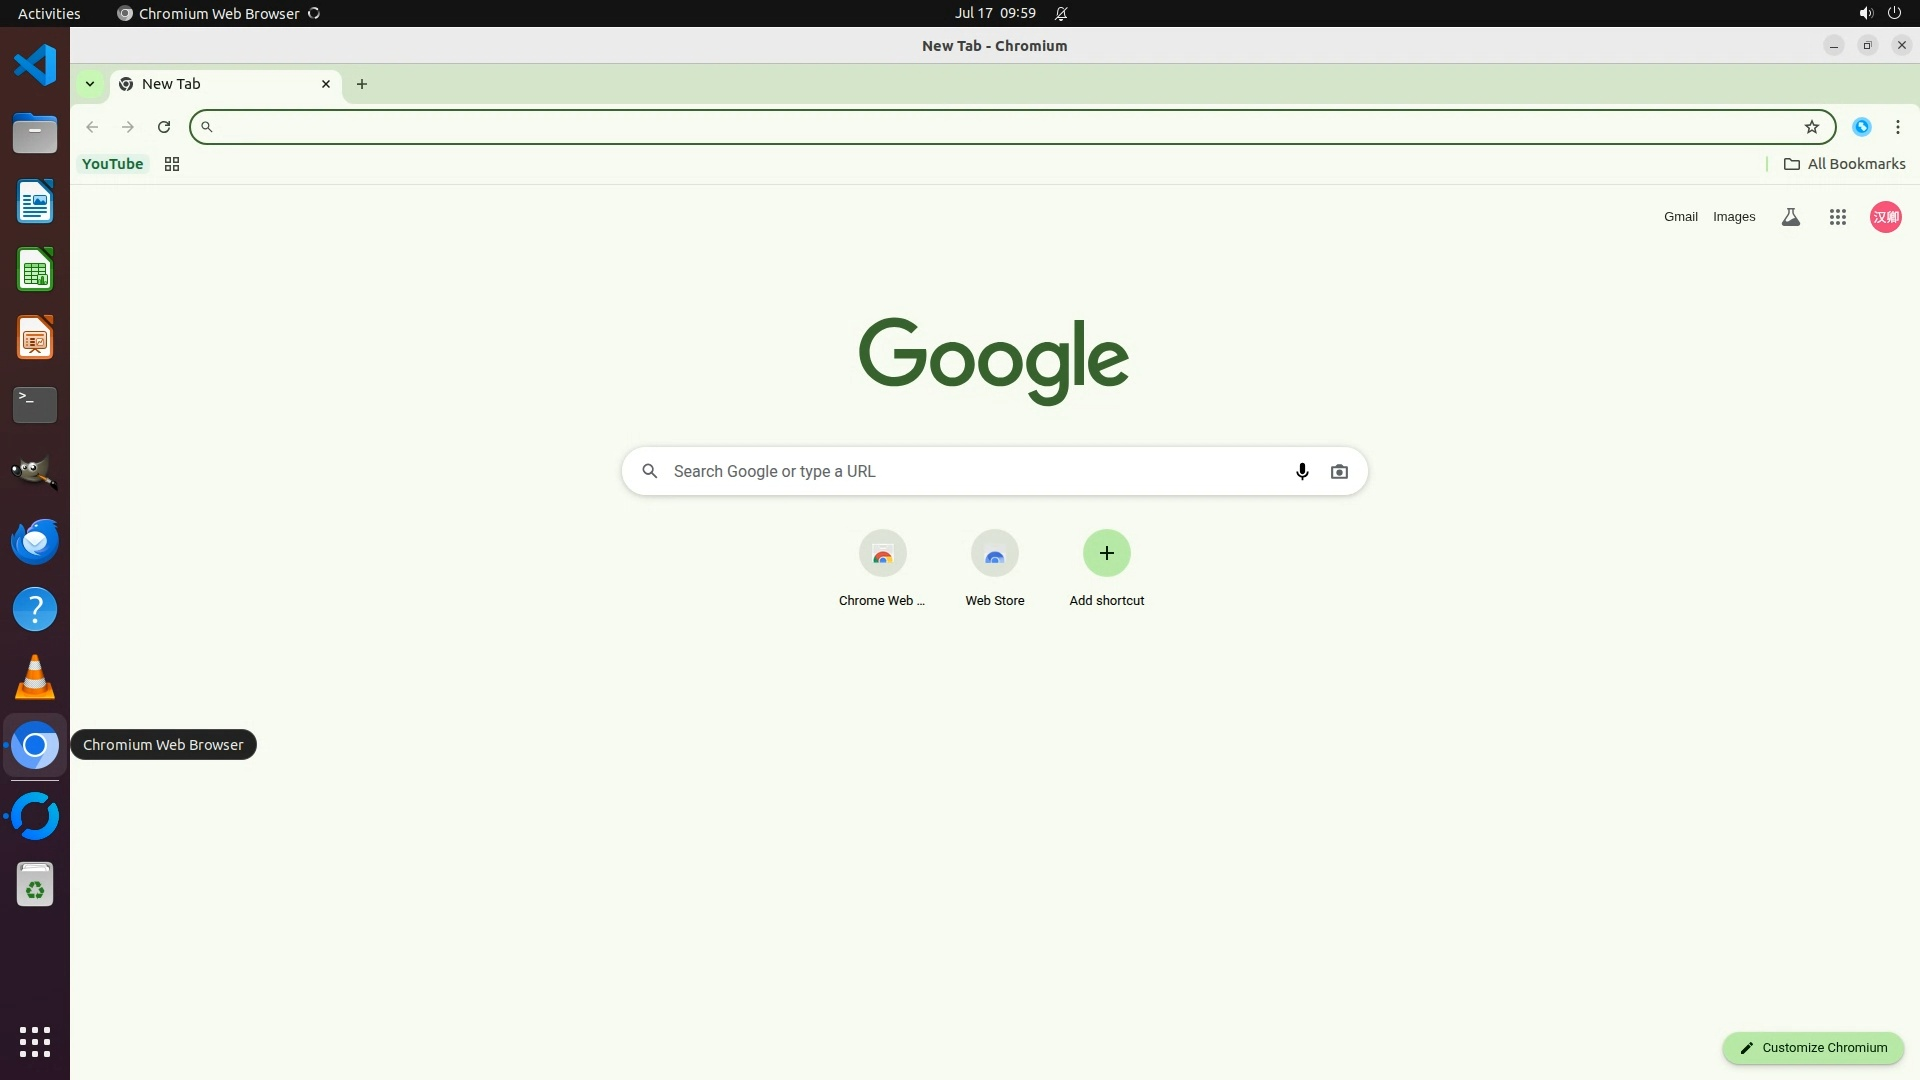Click the Web Store shortcut thumbnail
Viewport: 1920px width, 1080px height.
tap(994, 553)
